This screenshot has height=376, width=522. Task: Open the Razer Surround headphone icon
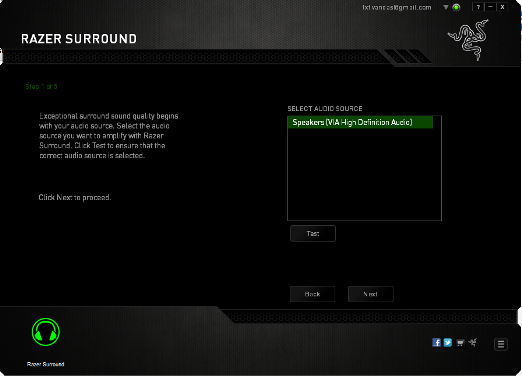click(46, 332)
